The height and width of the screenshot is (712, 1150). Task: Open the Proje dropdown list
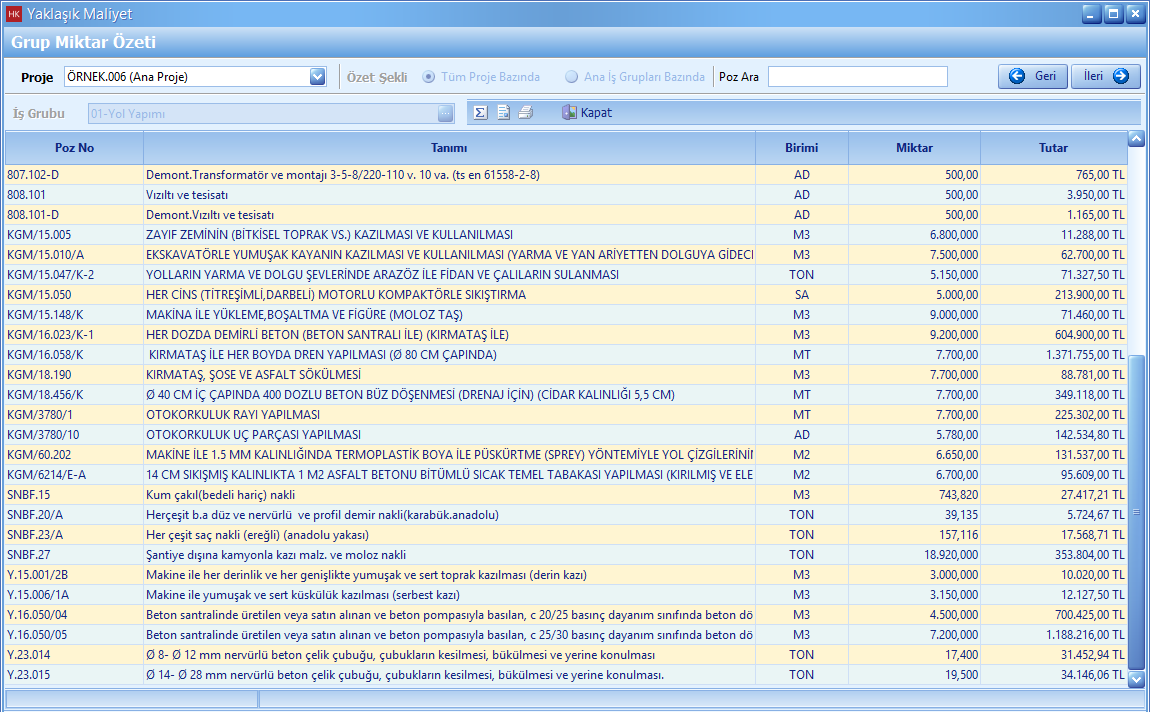pyautogui.click(x=318, y=77)
